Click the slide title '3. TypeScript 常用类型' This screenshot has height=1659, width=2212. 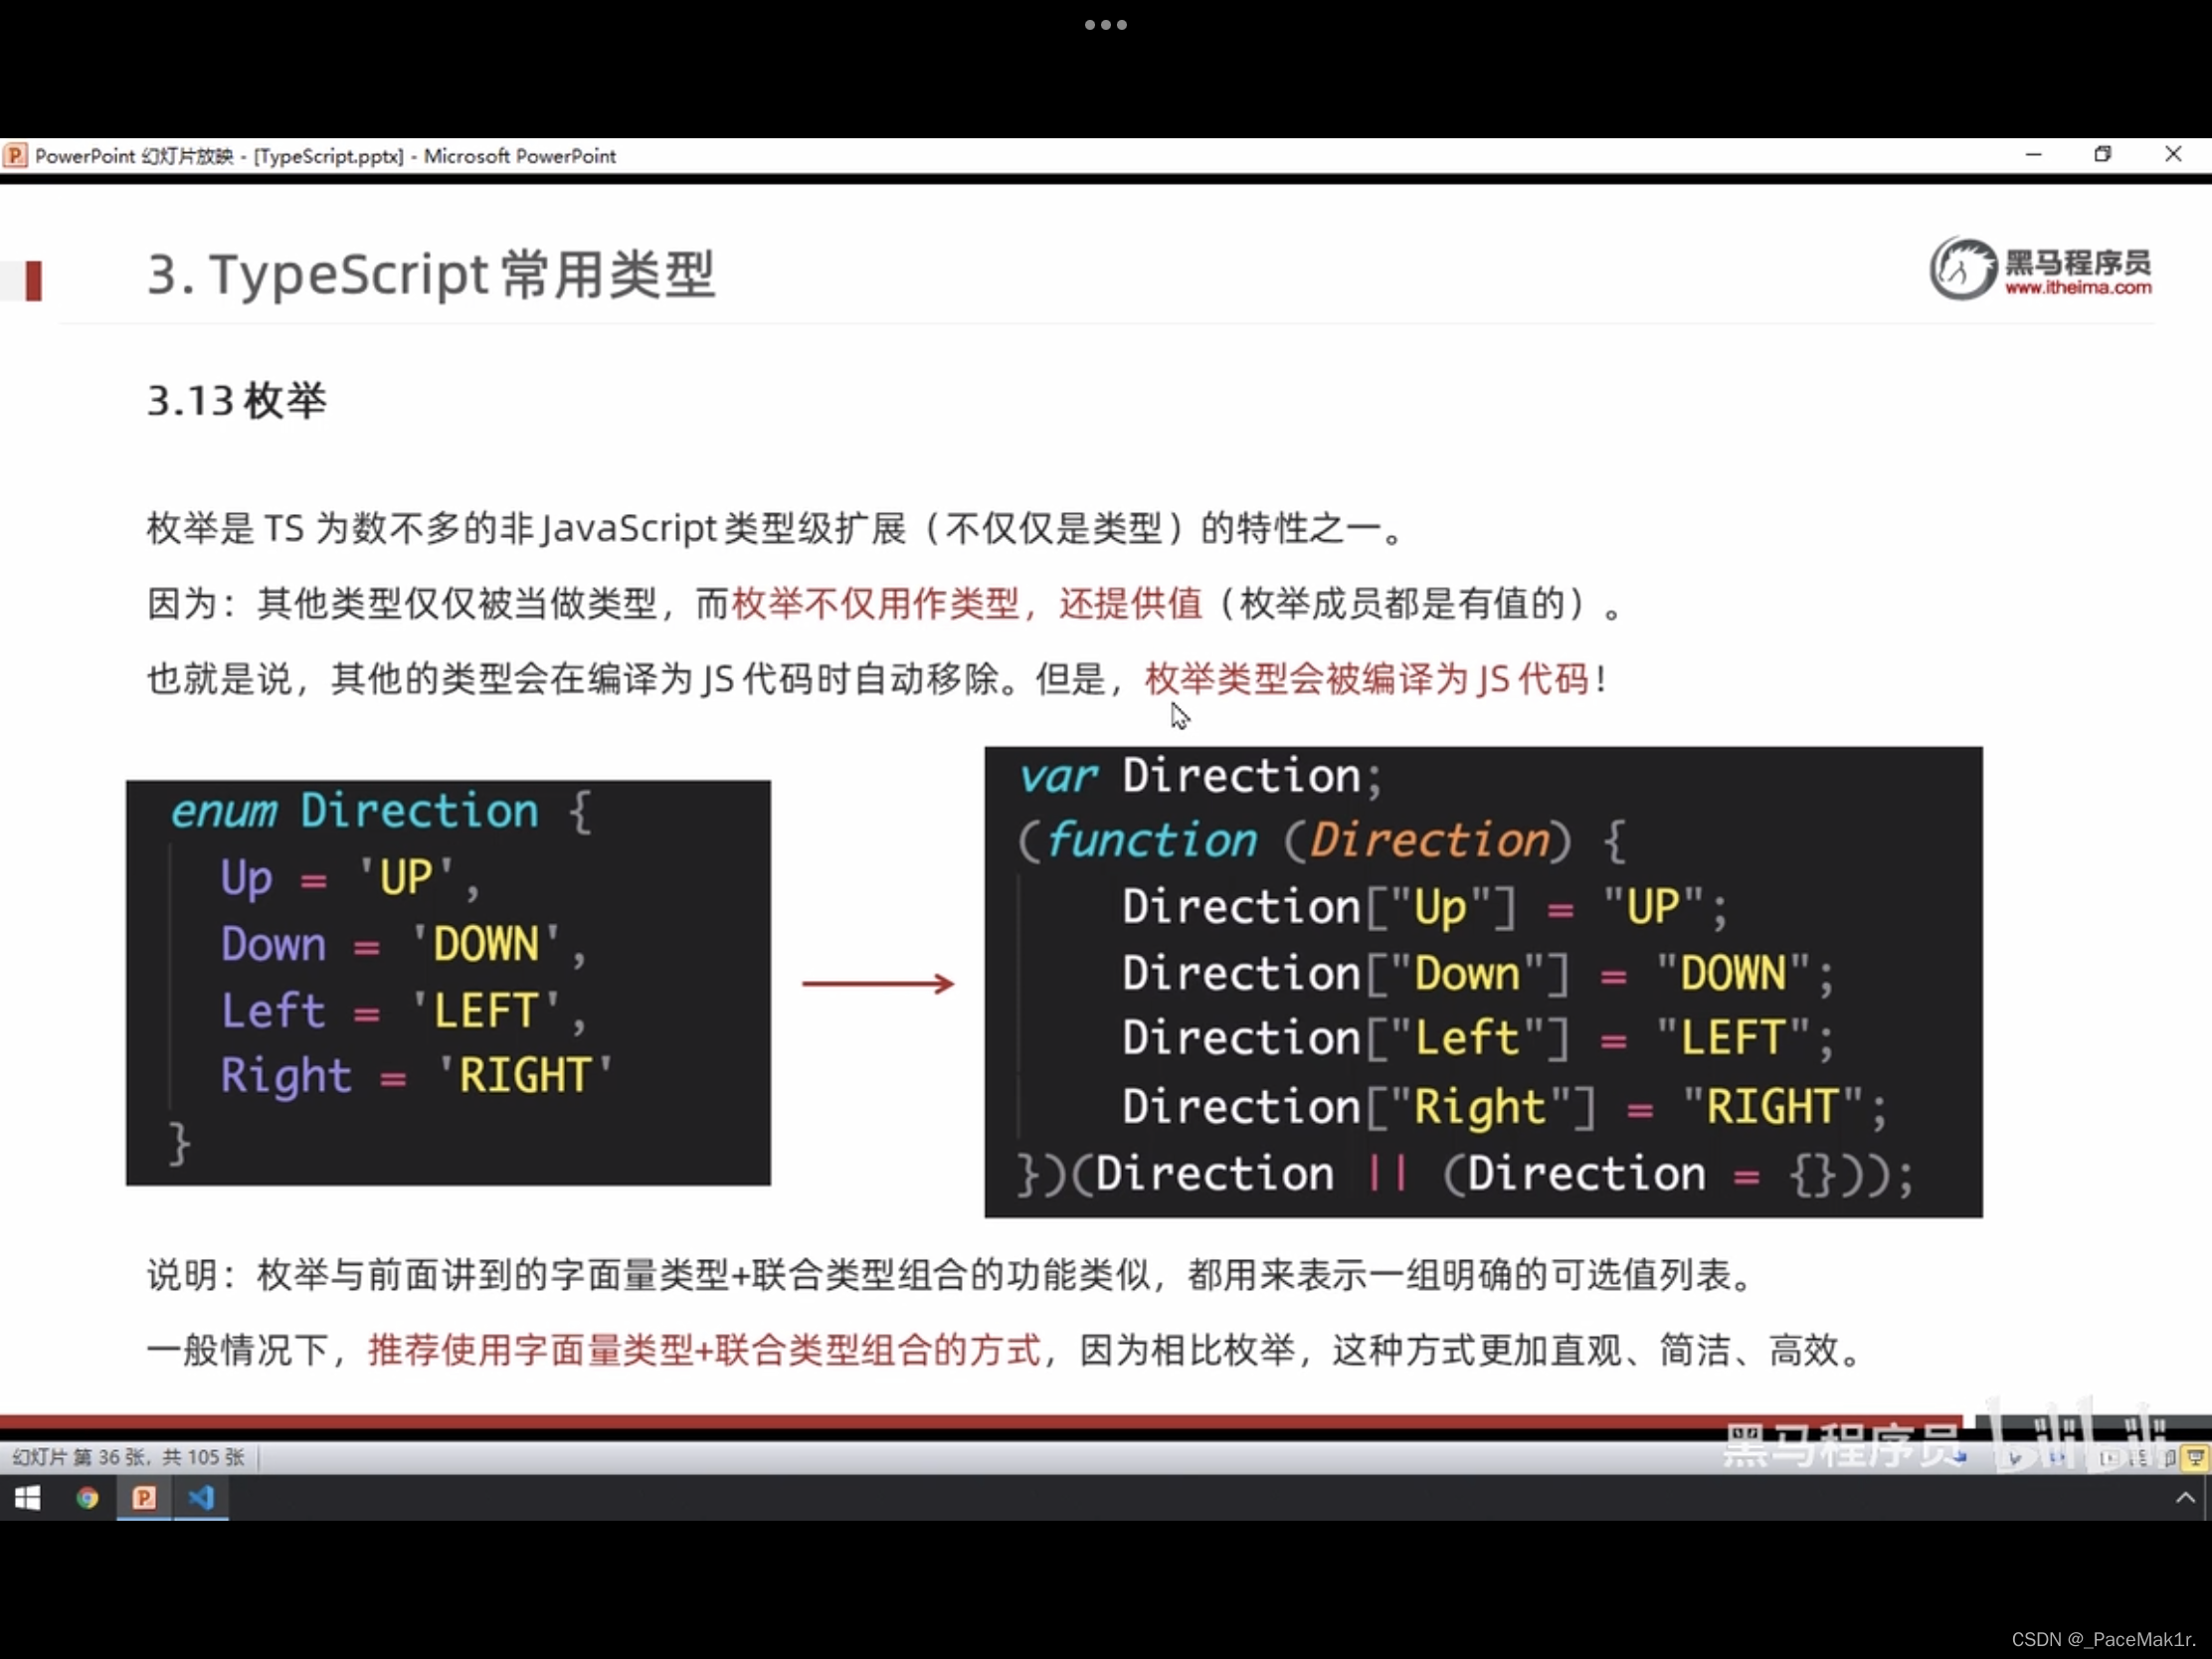431,273
